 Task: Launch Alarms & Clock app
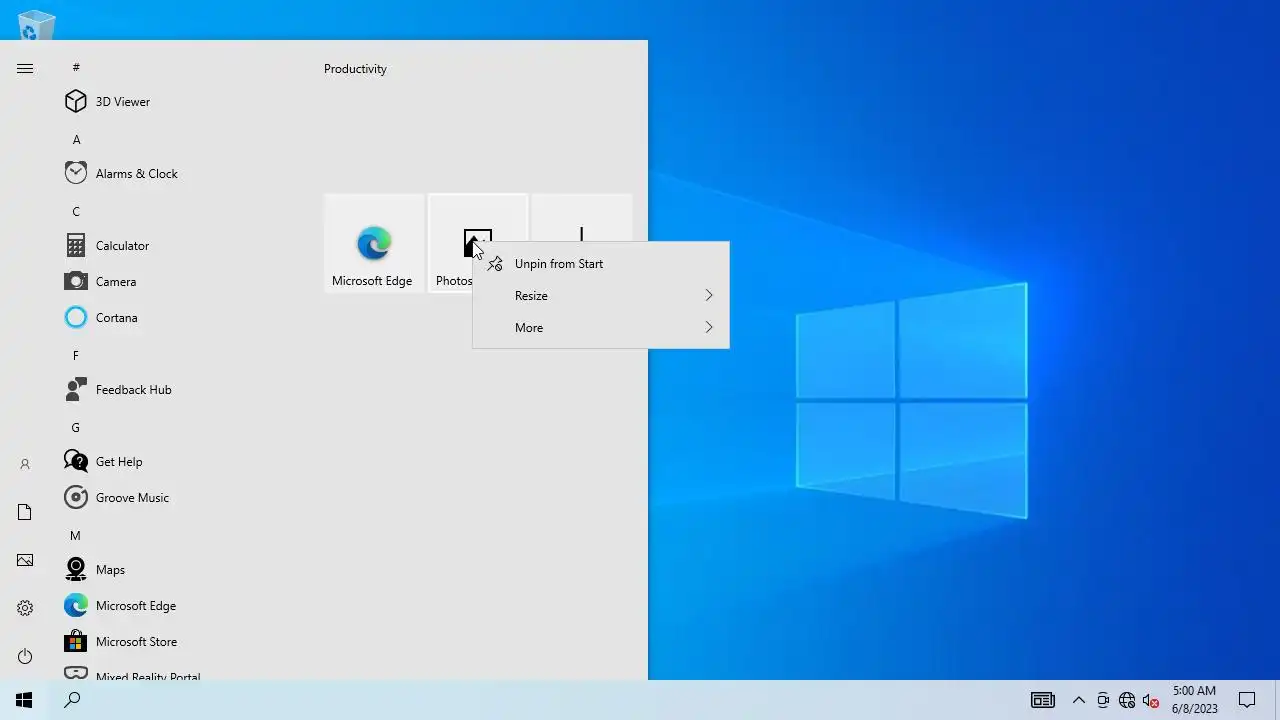(180, 174)
